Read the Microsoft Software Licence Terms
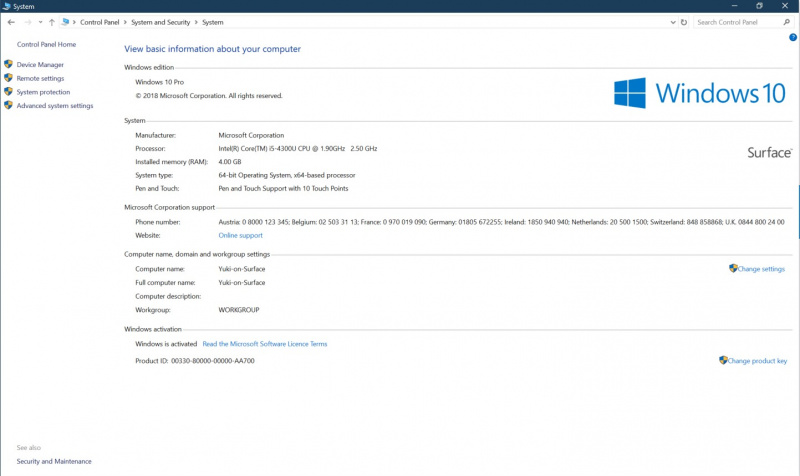 pos(265,344)
